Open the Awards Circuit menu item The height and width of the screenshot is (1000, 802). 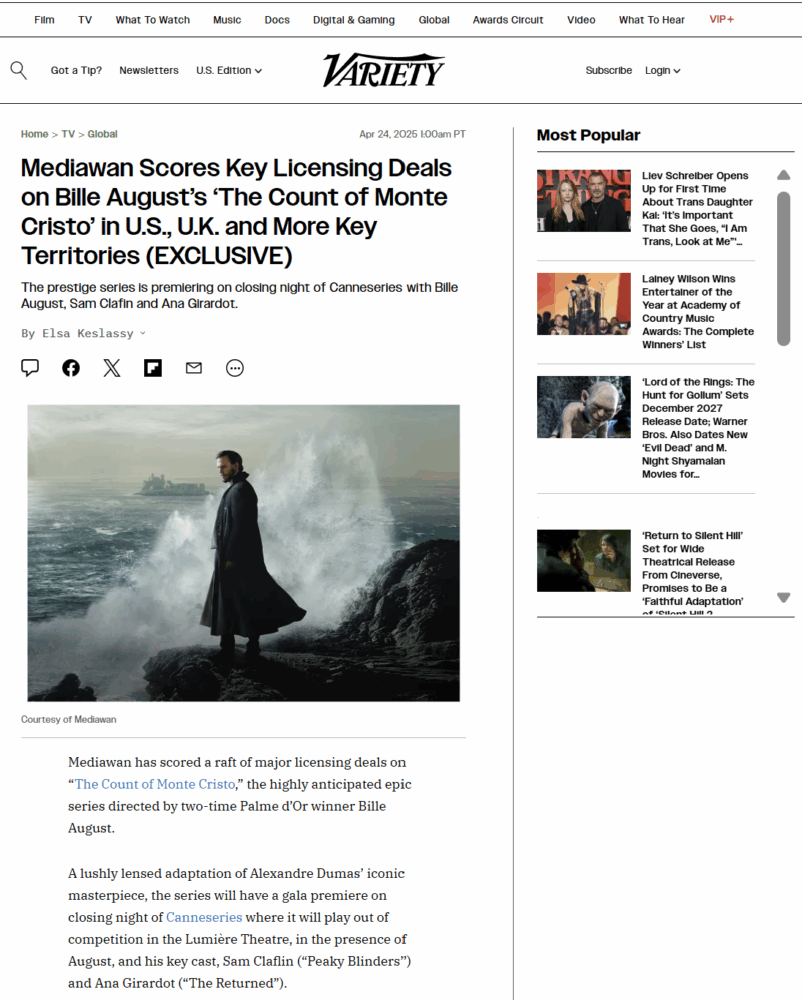[508, 20]
